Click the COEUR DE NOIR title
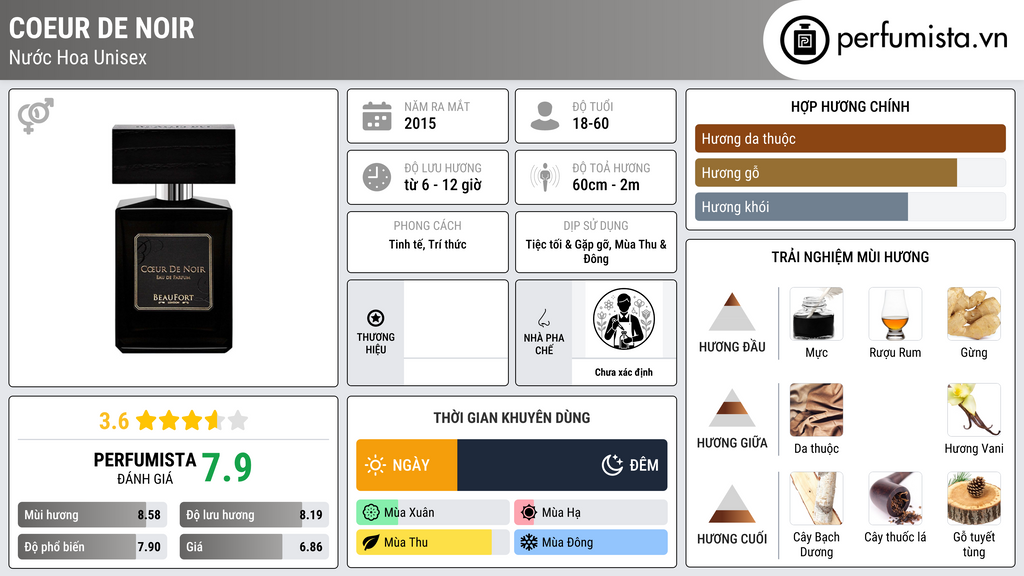Image resolution: width=1024 pixels, height=576 pixels. 102,28
